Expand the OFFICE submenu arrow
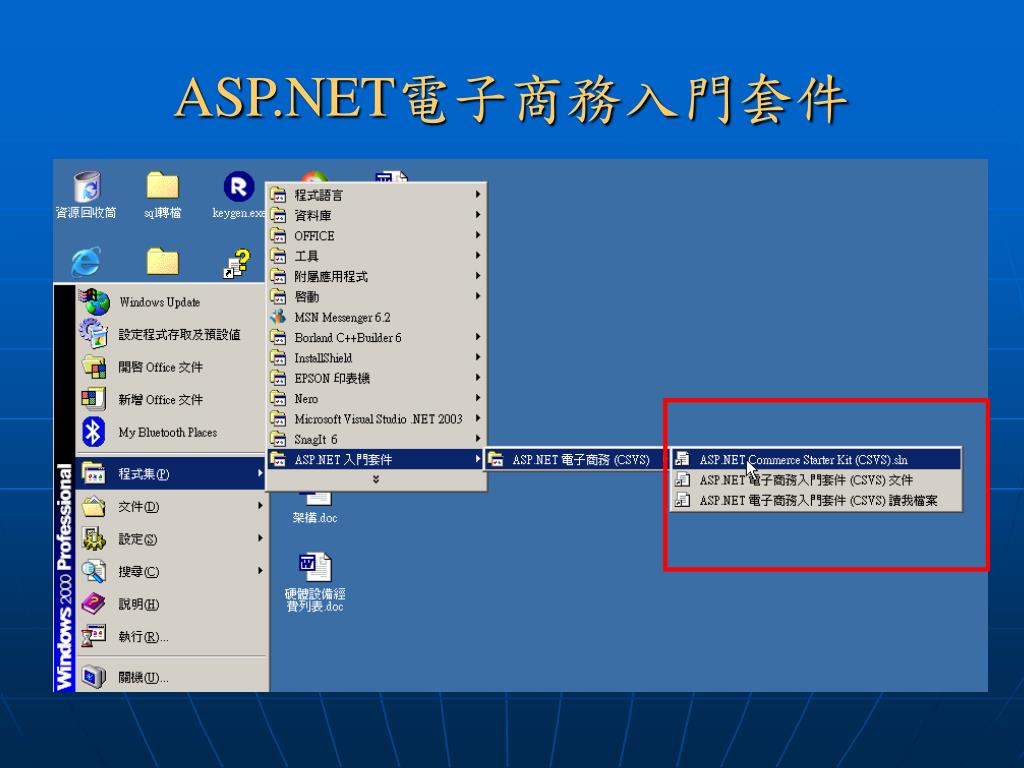 [x=478, y=235]
